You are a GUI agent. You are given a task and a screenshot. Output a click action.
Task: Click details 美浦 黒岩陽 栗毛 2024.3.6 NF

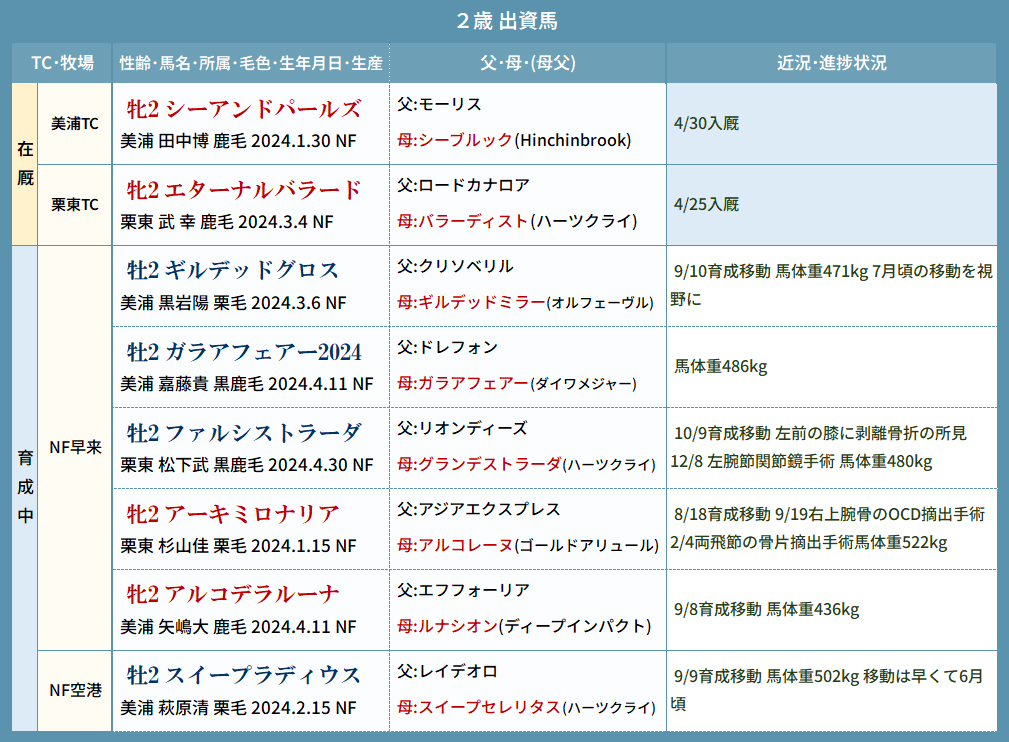pos(233,303)
